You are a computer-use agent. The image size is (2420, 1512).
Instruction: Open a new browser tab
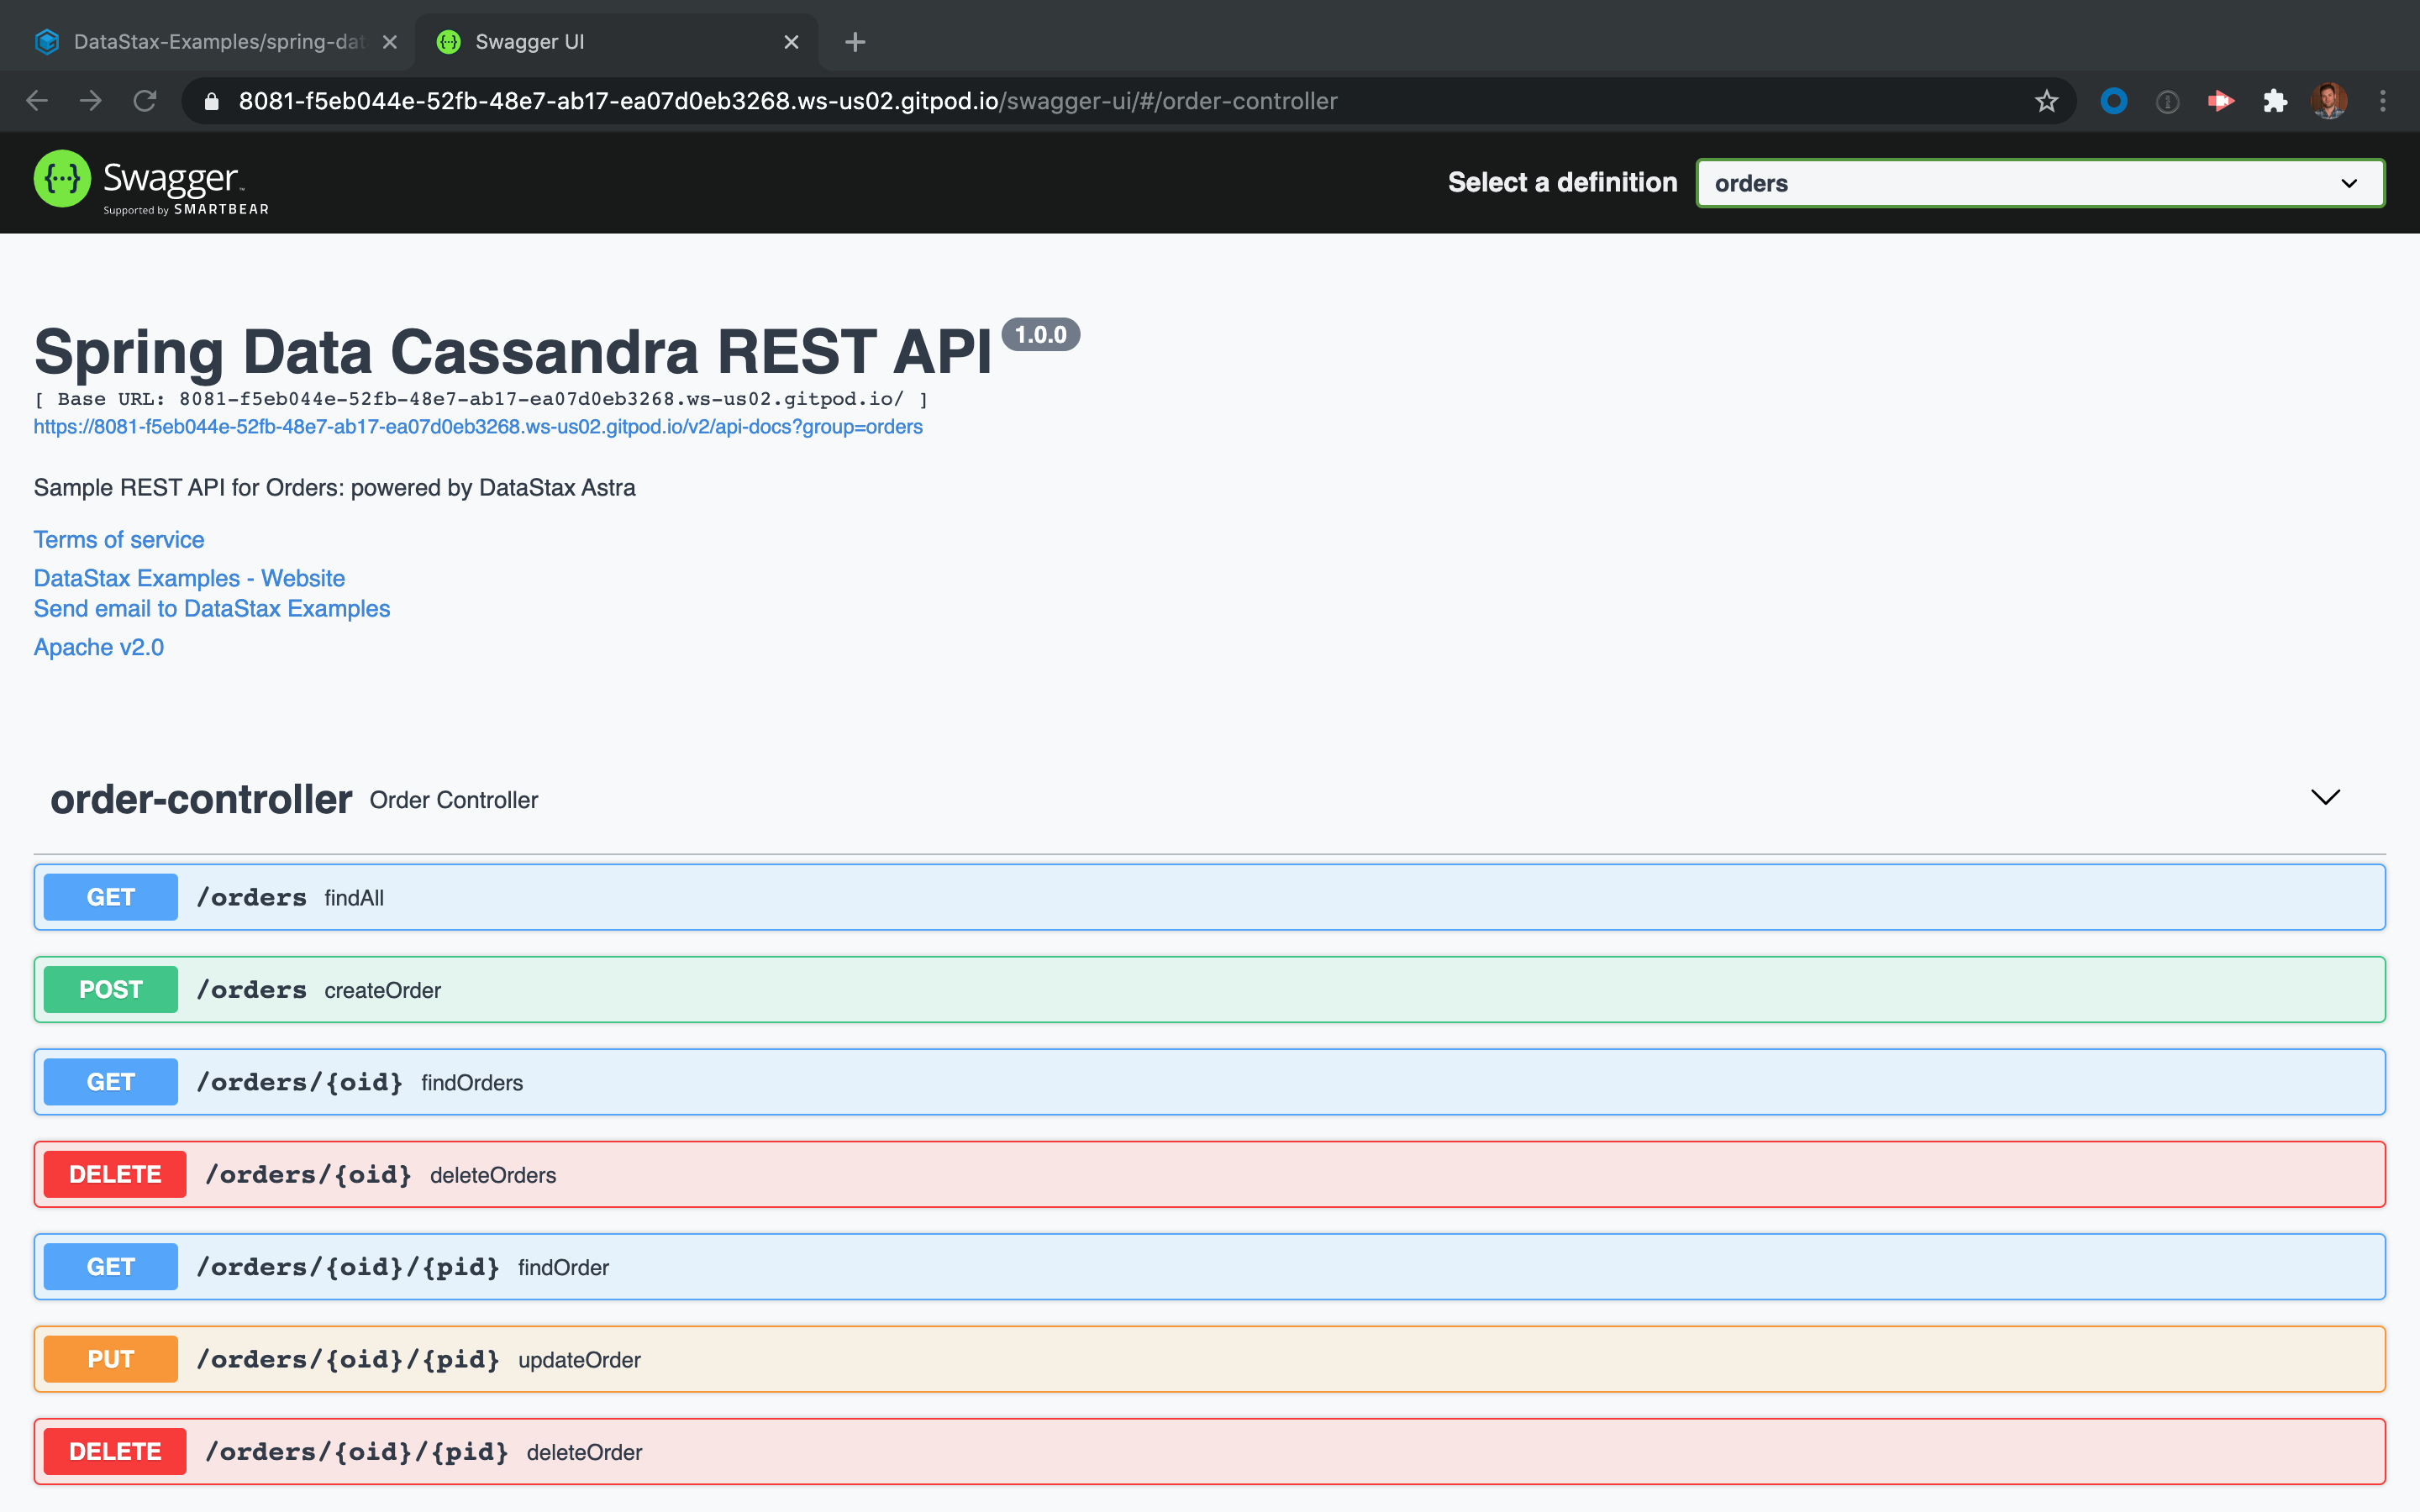(855, 41)
